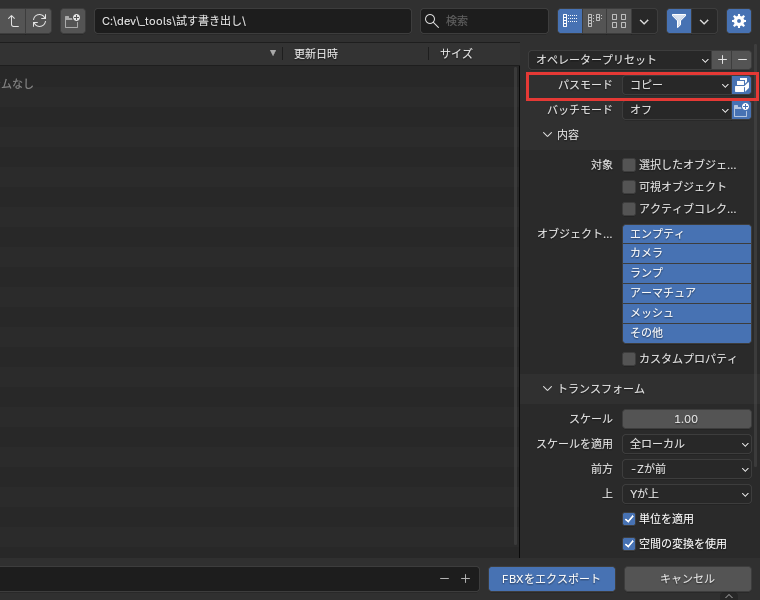Switch to thumbnail display mode
Image resolution: width=760 pixels, height=600 pixels.
pos(619,21)
